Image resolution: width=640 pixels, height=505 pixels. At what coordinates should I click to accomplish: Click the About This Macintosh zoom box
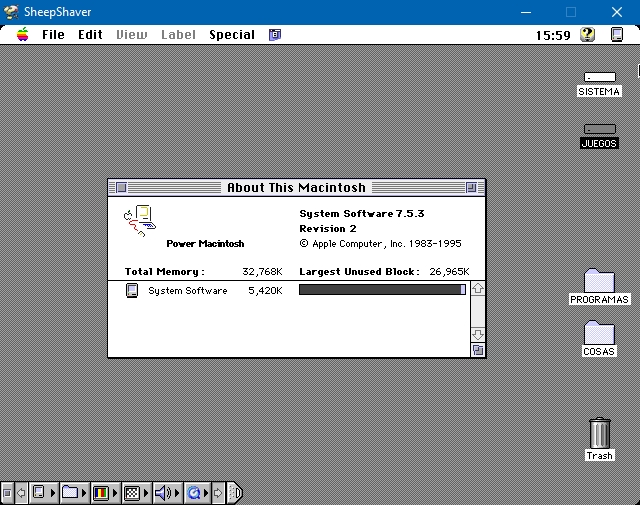click(x=471, y=187)
